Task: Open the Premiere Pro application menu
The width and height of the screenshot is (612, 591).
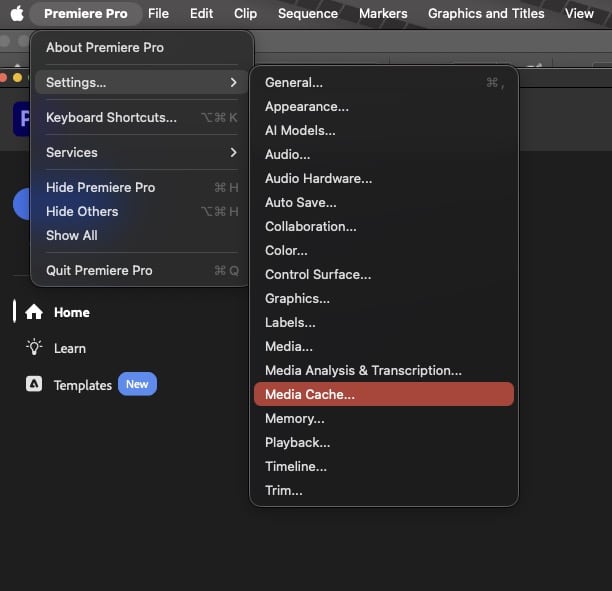Action: [x=85, y=14]
